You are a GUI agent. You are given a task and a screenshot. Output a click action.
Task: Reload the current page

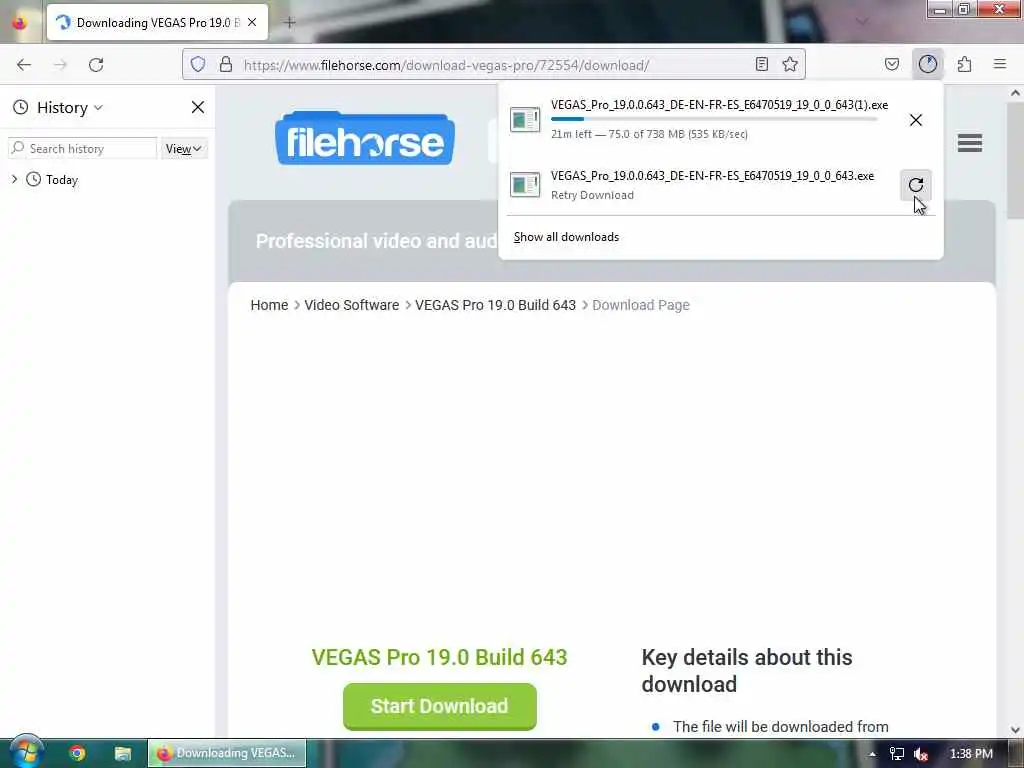(96, 65)
